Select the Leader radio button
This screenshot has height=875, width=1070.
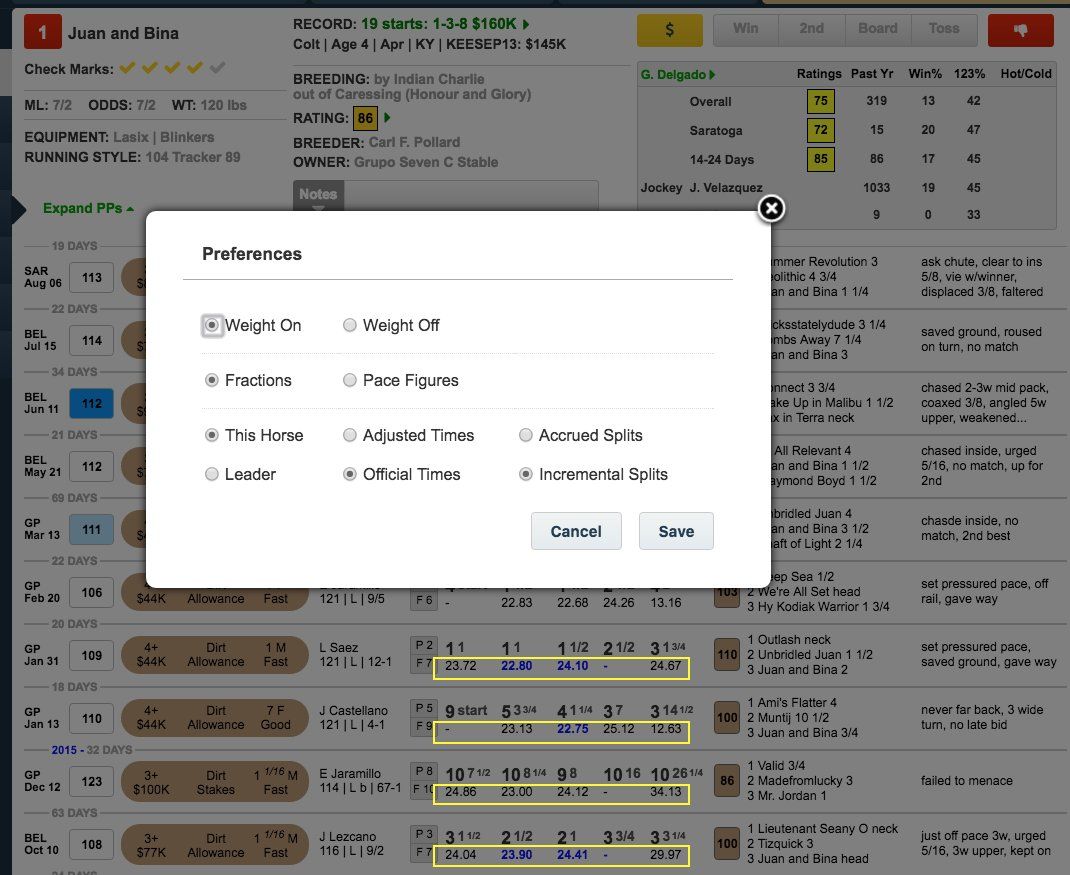tap(212, 475)
